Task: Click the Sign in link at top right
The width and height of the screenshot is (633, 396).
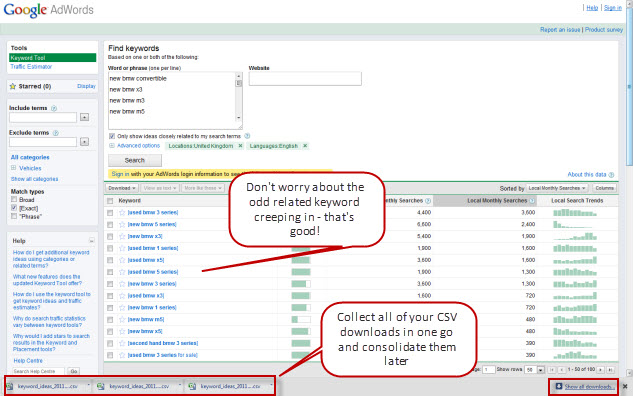Action: 613,8
